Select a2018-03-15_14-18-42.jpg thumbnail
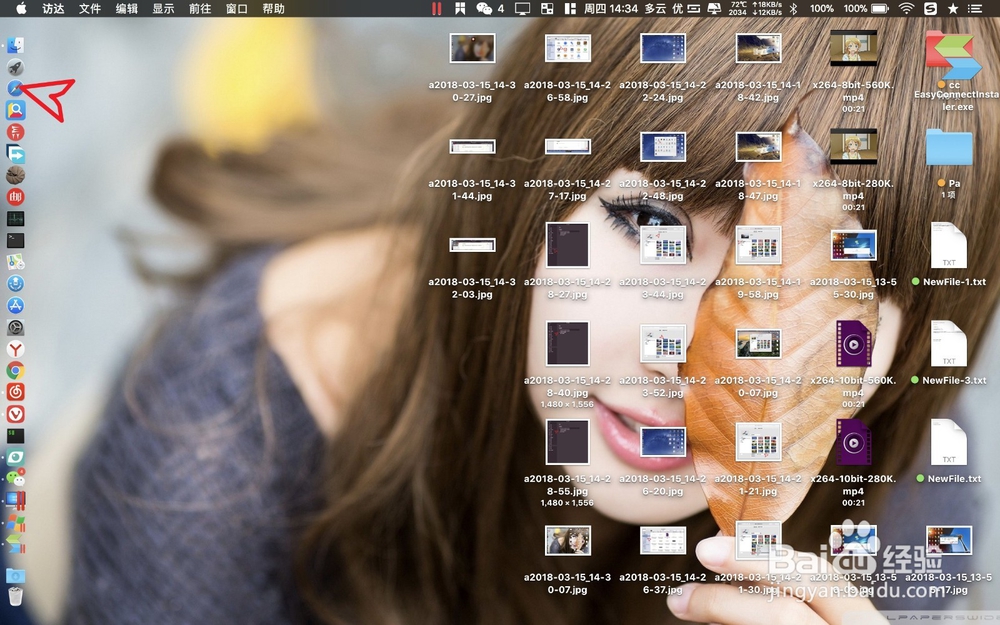The width and height of the screenshot is (1000, 625). click(758, 48)
